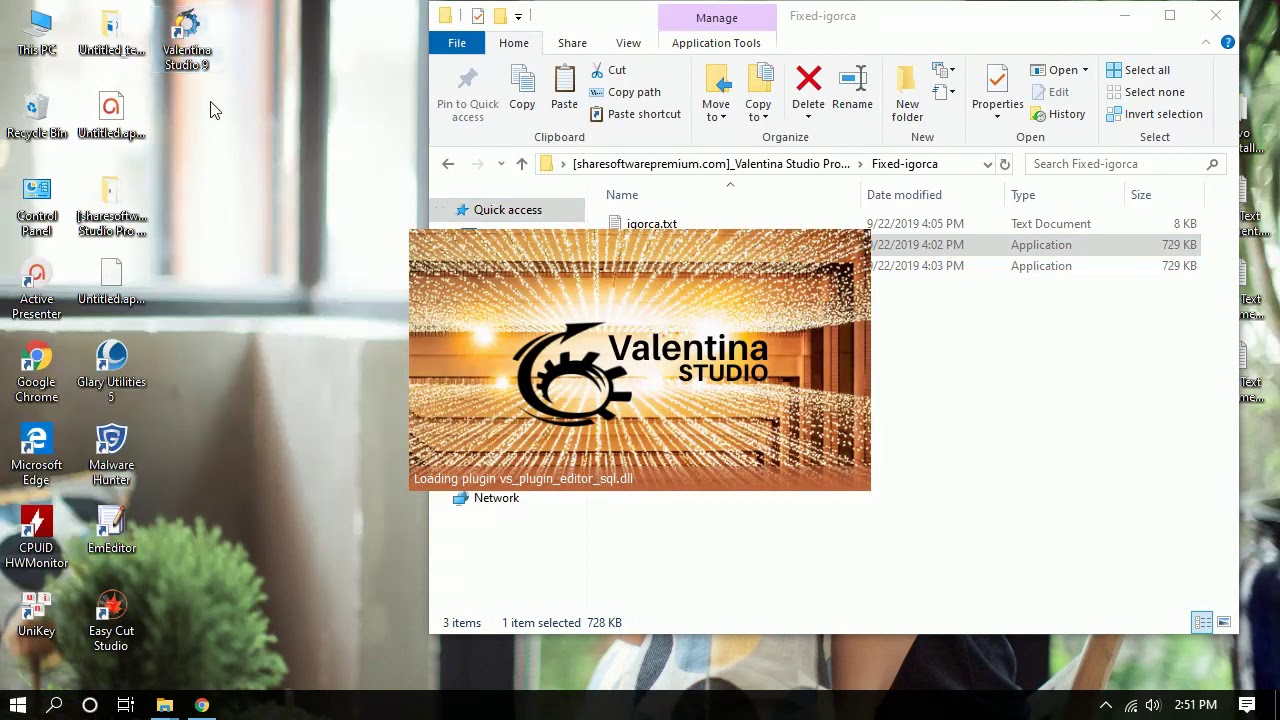1280x720 pixels.
Task: Switch to the Home ribbon tab
Action: pyautogui.click(x=514, y=43)
